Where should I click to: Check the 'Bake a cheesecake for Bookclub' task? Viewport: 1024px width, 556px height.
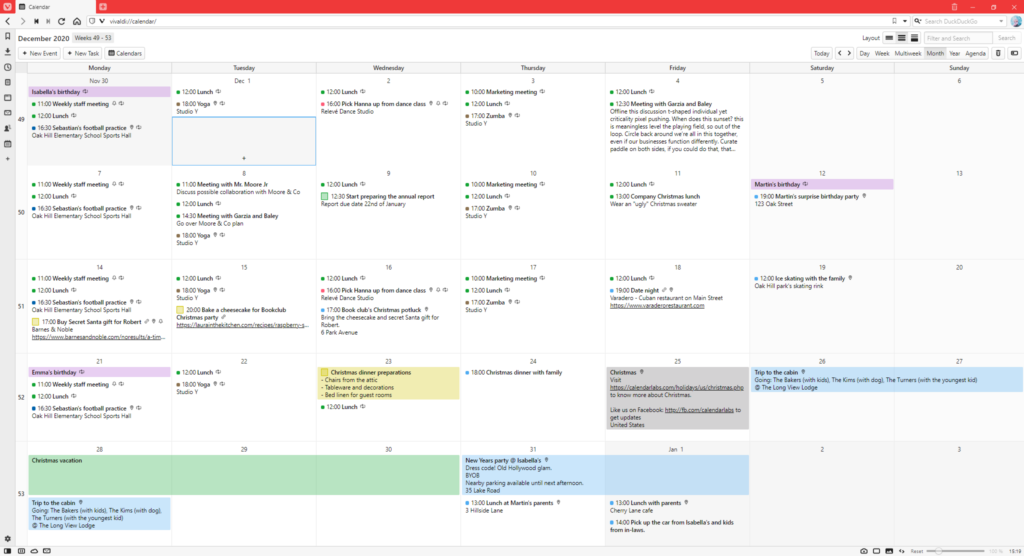coord(180,310)
